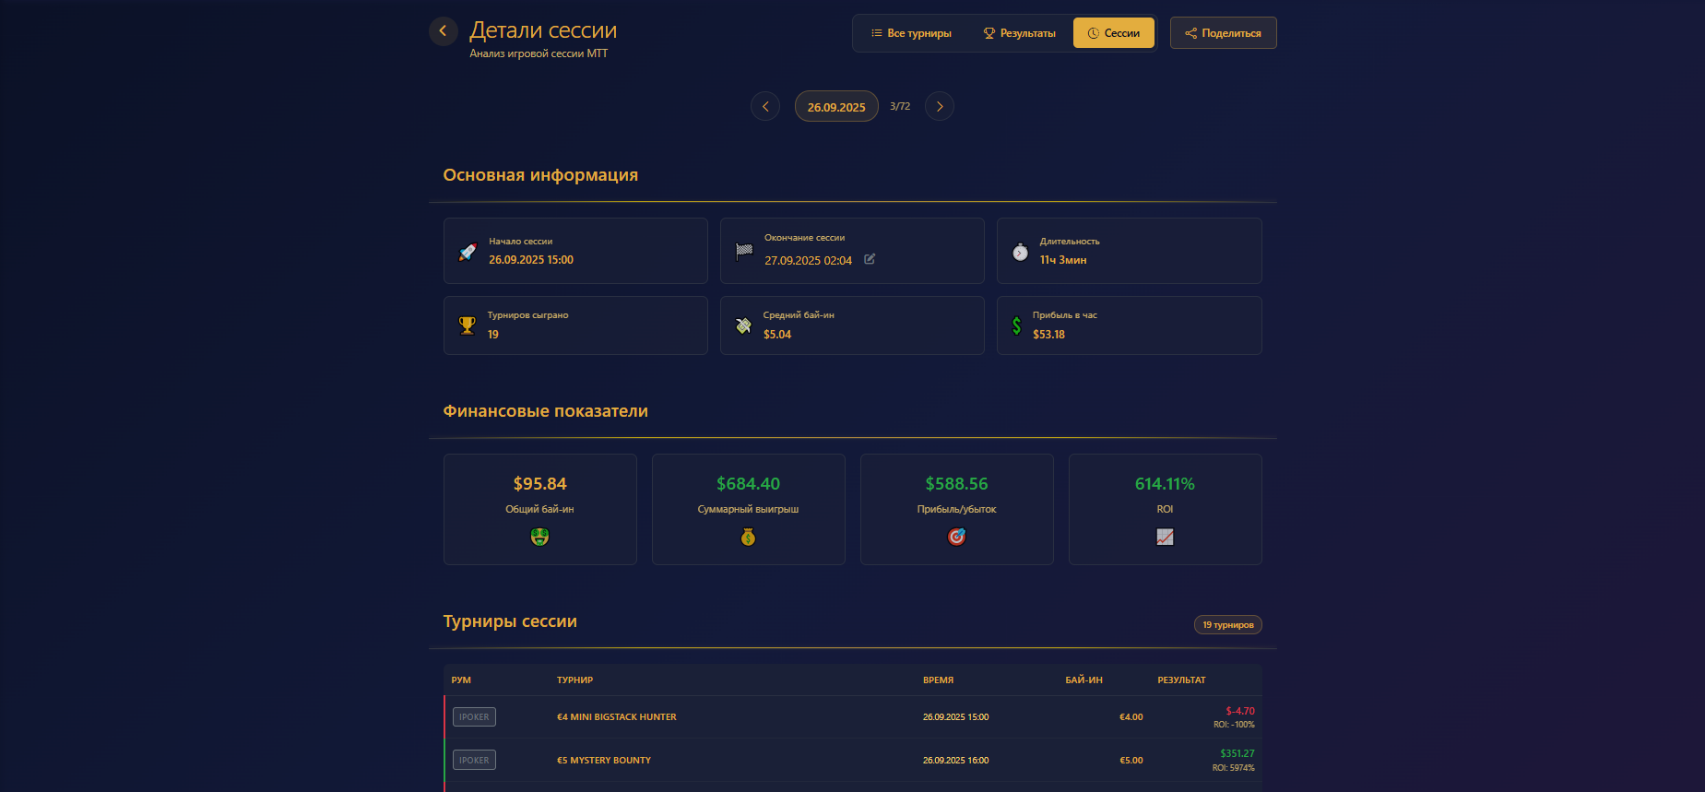This screenshot has height=792, width=1705.
Task: Click the РУМ column header
Action: coord(461,680)
